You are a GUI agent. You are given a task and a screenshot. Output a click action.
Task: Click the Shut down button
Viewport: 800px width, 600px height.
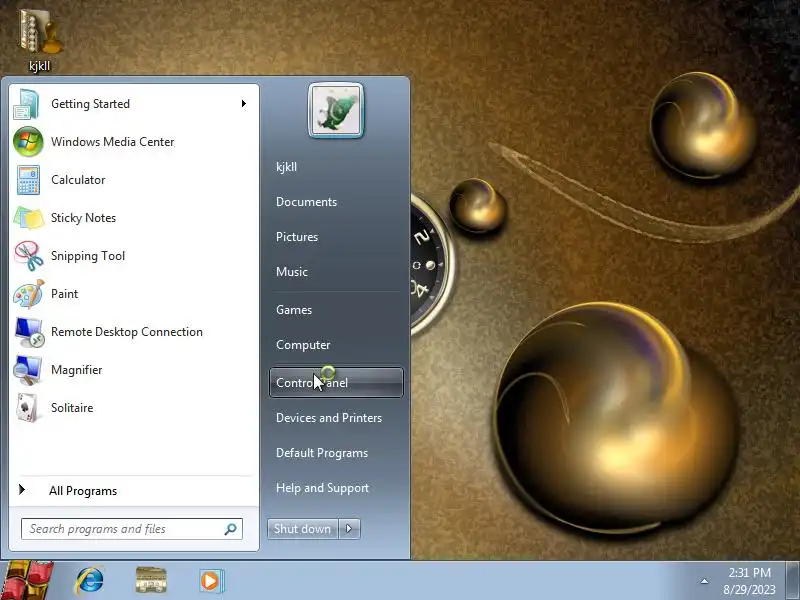(303, 529)
